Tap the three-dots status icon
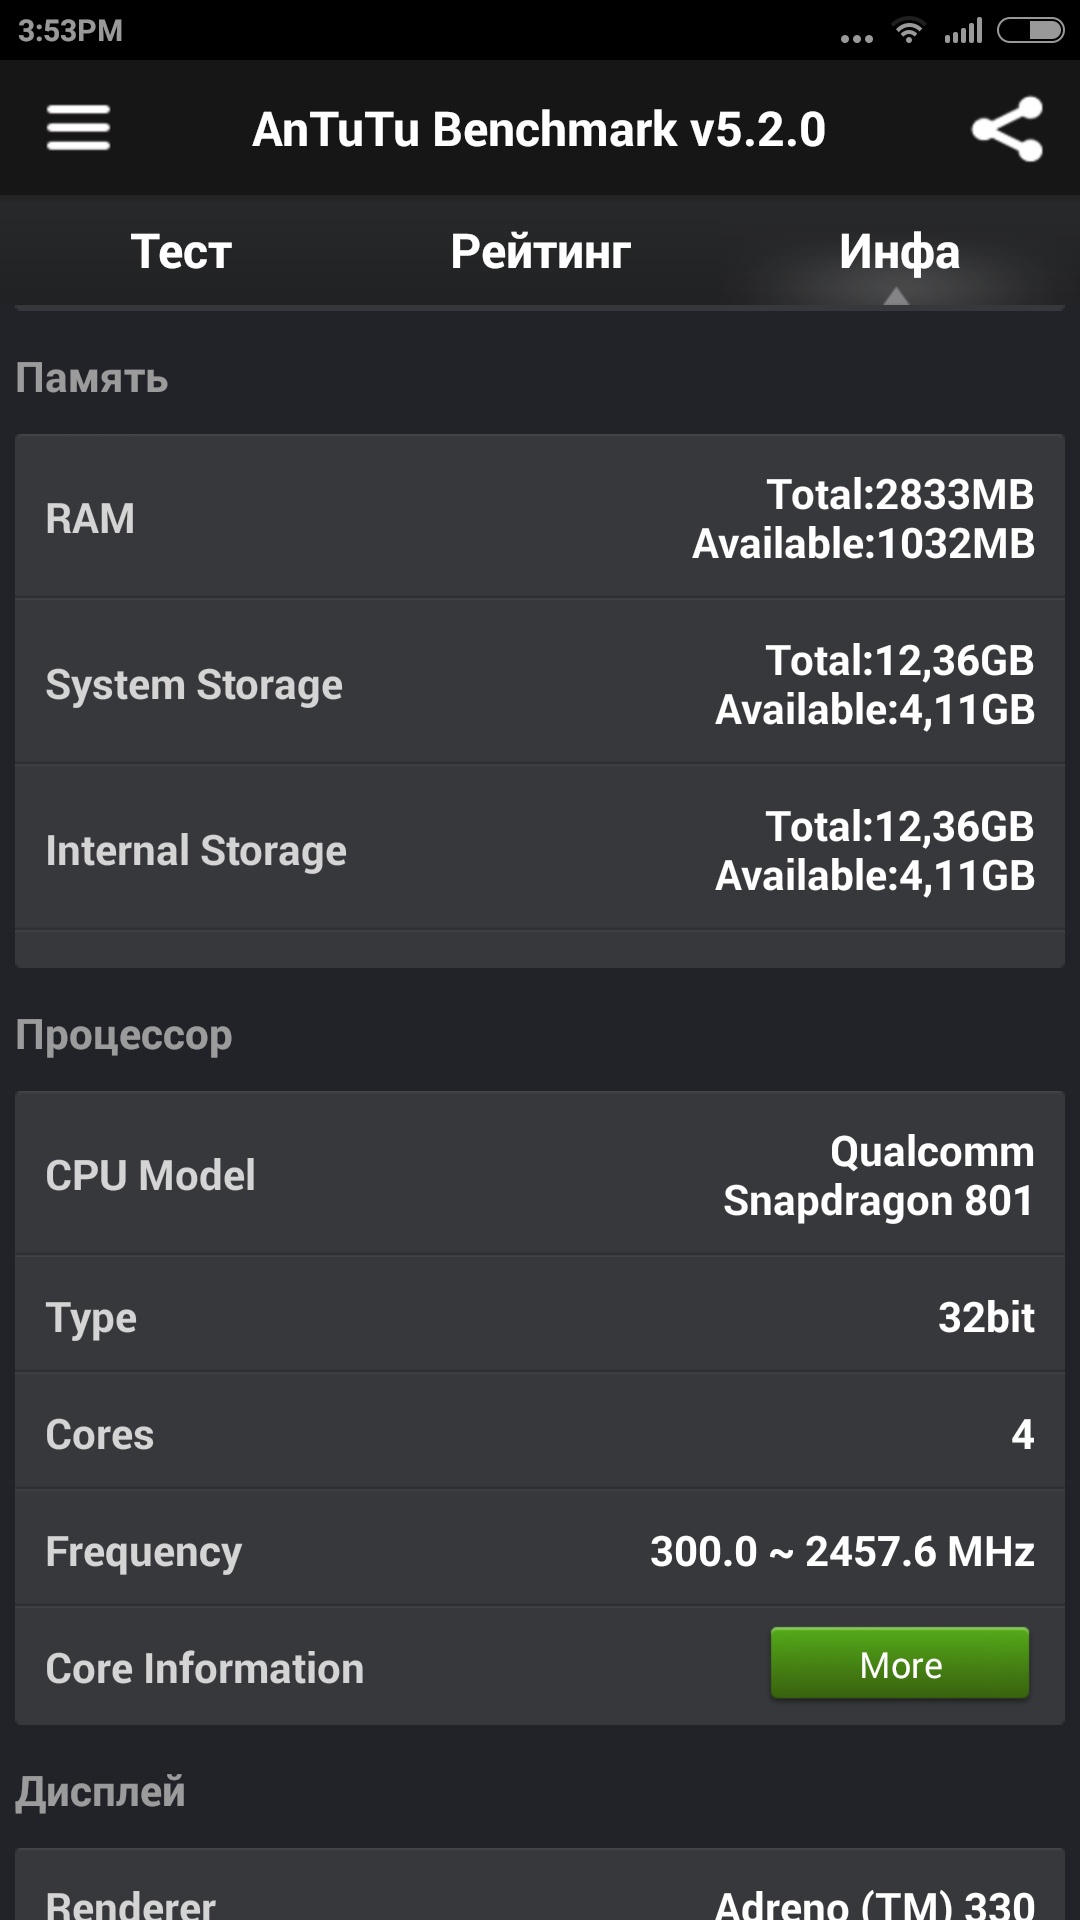 856,38
